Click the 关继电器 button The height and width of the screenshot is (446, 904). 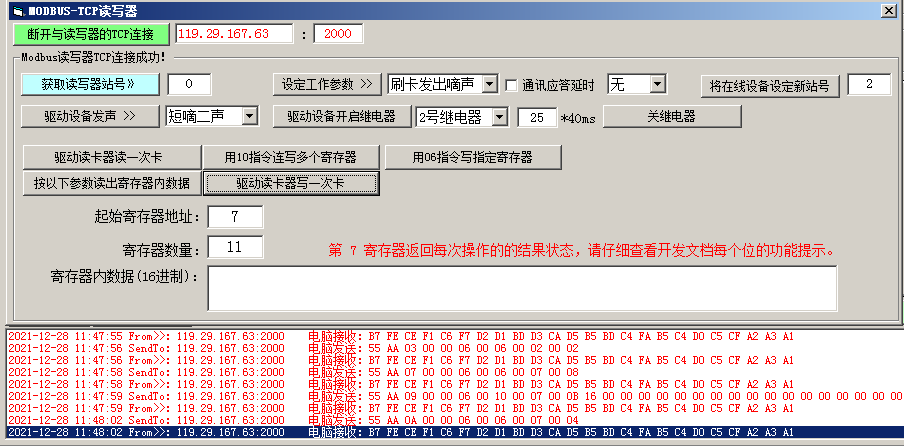click(x=672, y=116)
